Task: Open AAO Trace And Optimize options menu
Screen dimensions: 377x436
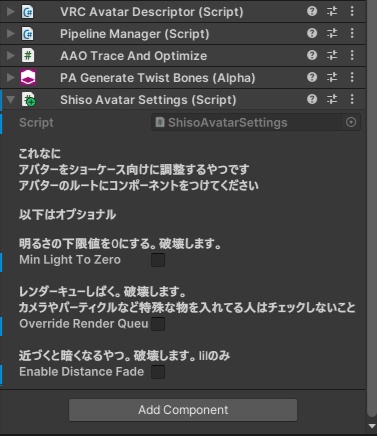Action: click(x=352, y=55)
